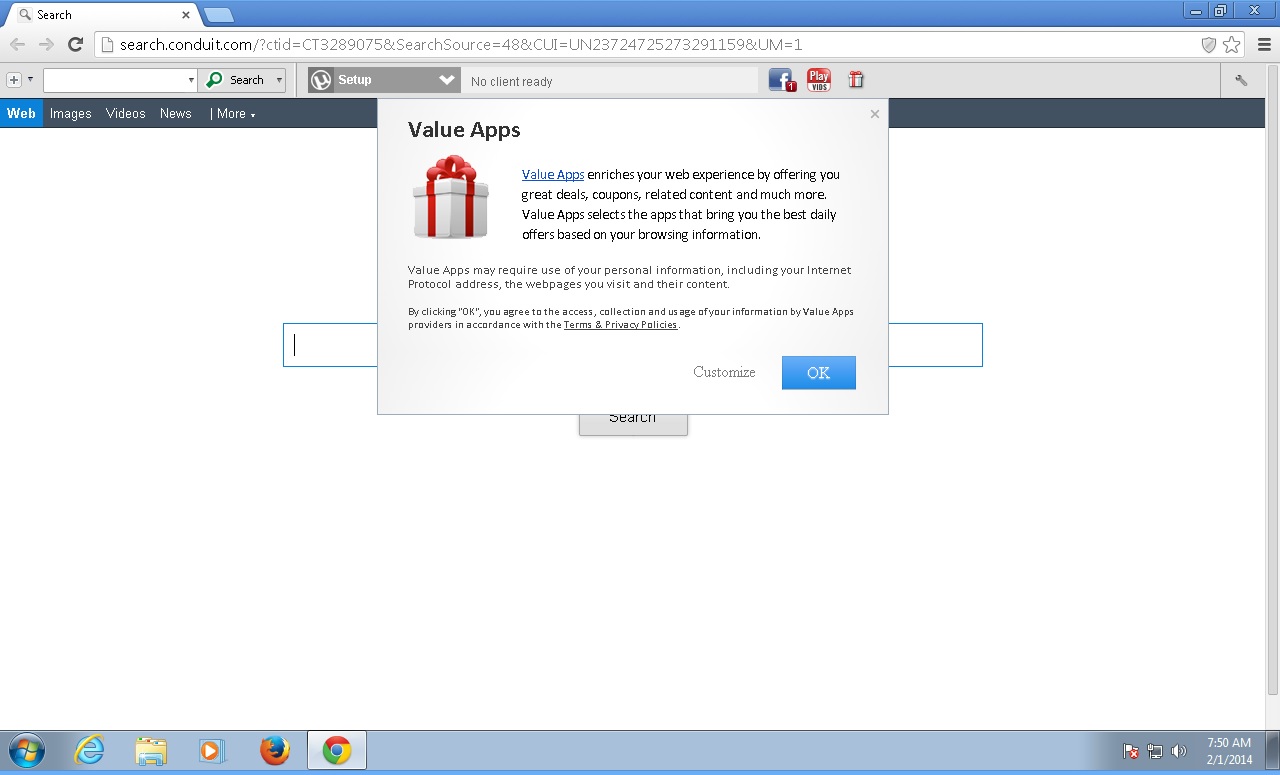Bookmark this page with the star icon

[1232, 44]
